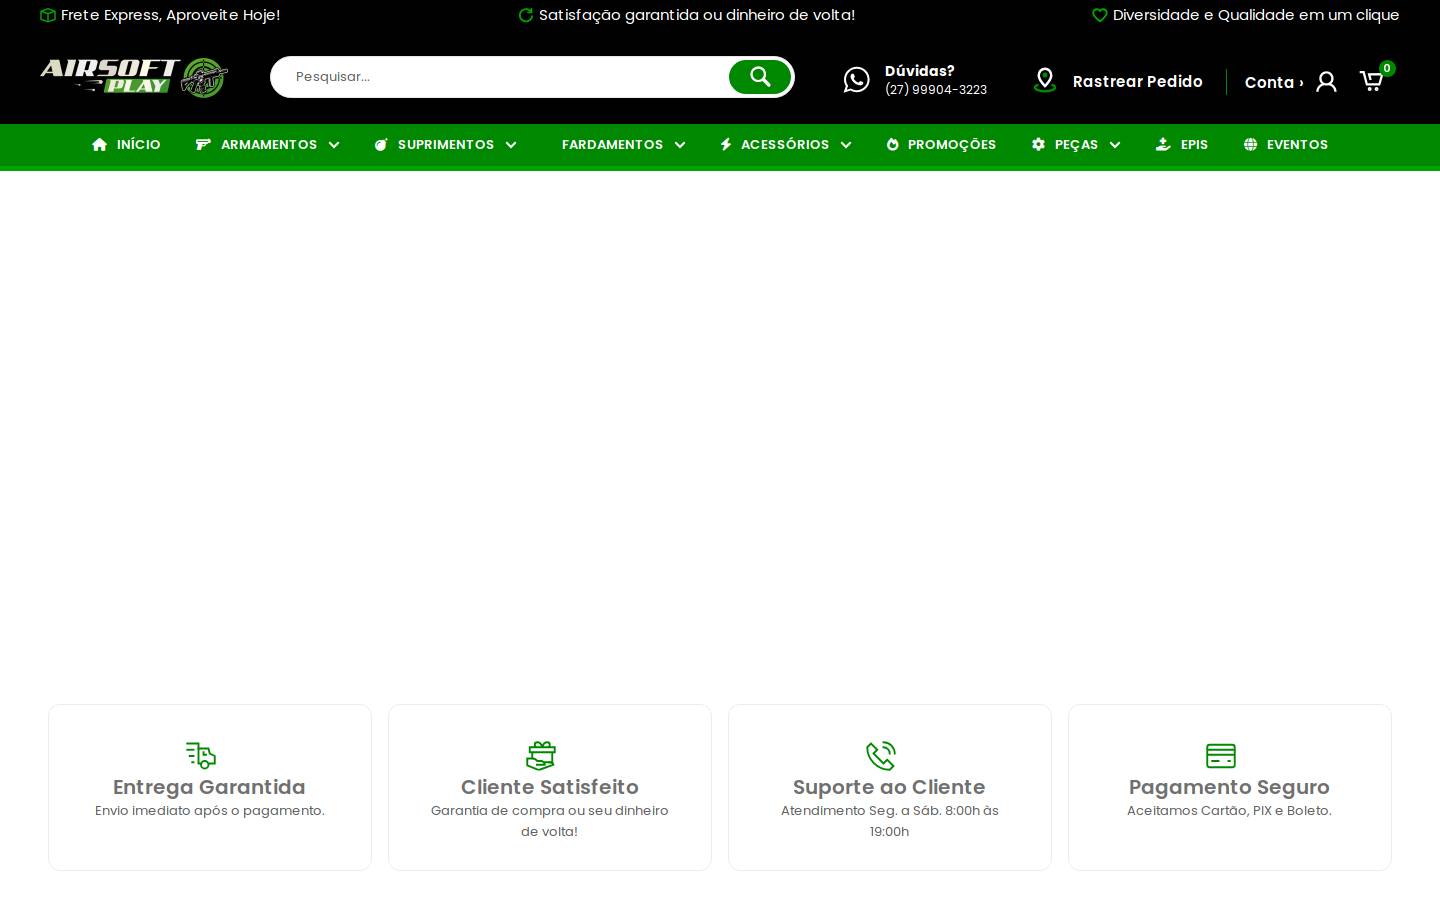Expand the SUPRIMENTOS dropdown chevron
Image resolution: width=1440 pixels, height=900 pixels.
[x=511, y=145]
